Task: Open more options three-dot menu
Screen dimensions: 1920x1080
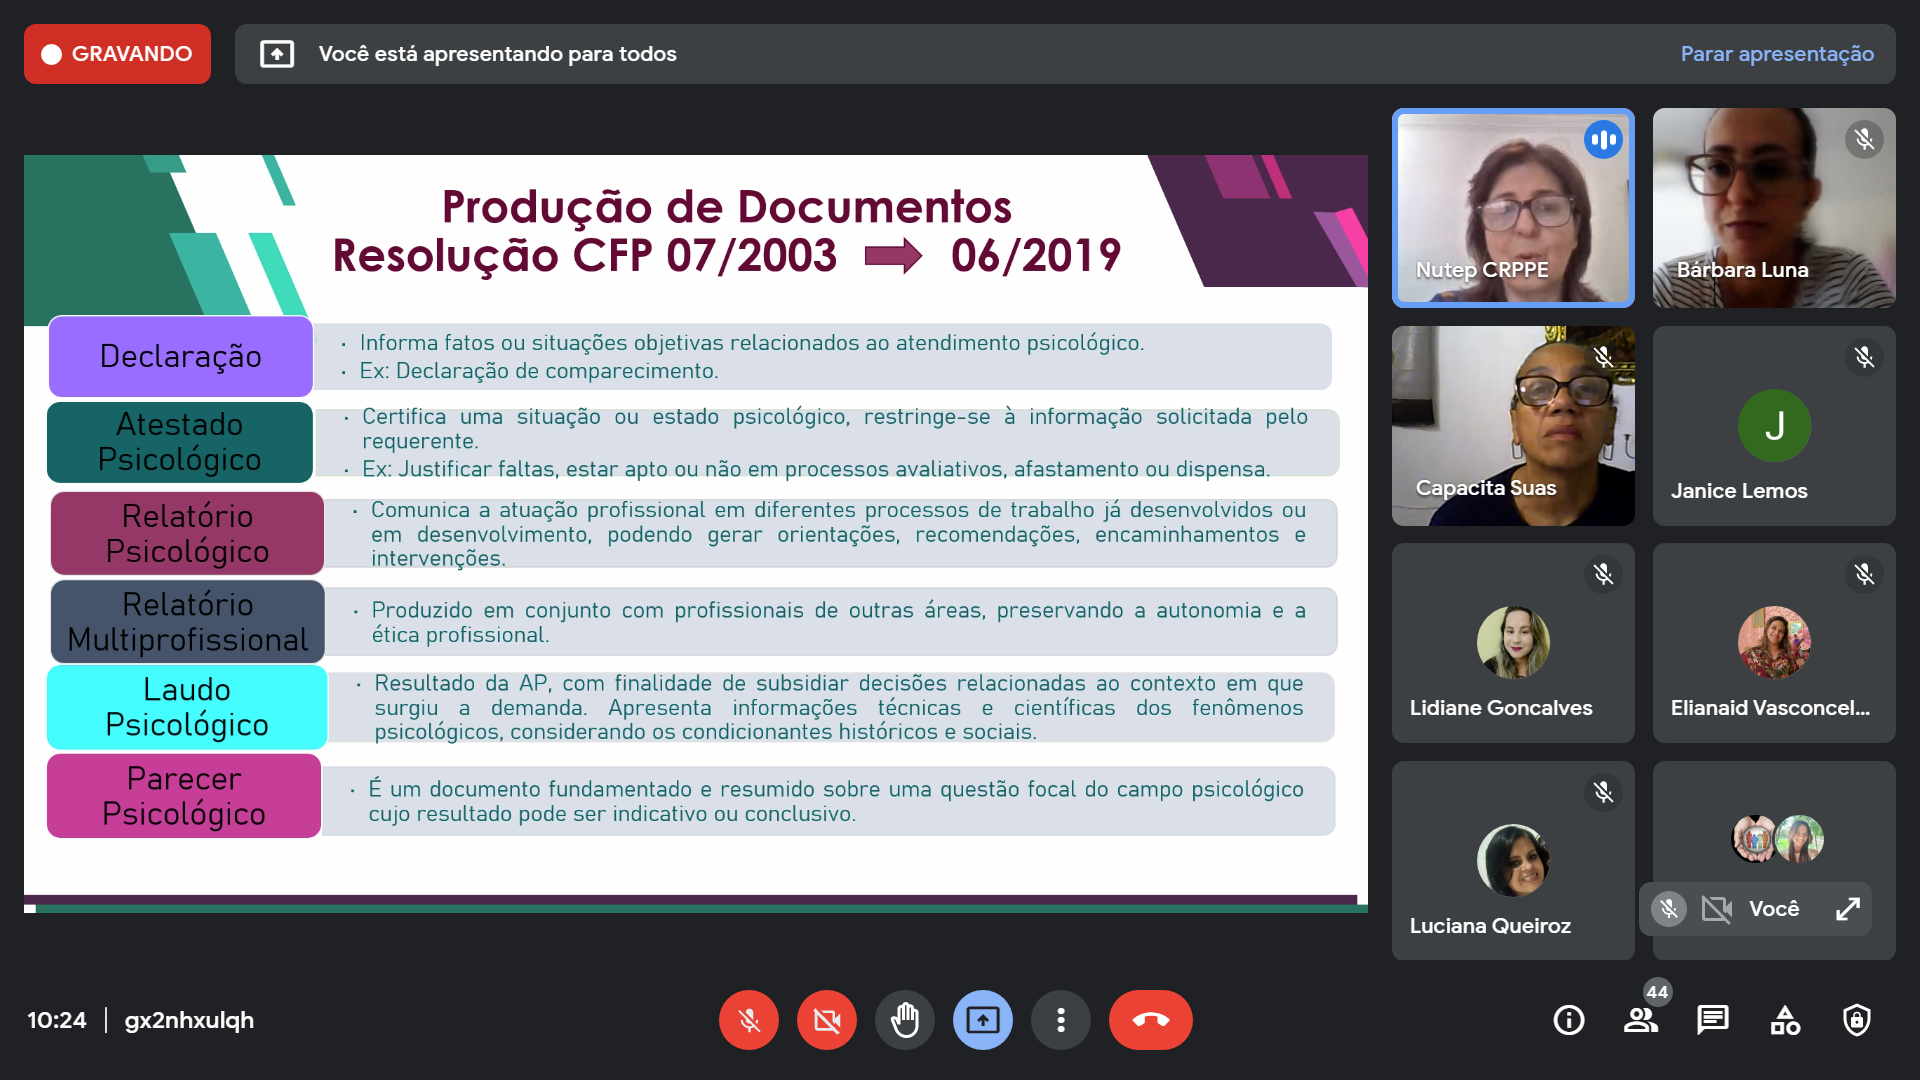Action: [1060, 1020]
